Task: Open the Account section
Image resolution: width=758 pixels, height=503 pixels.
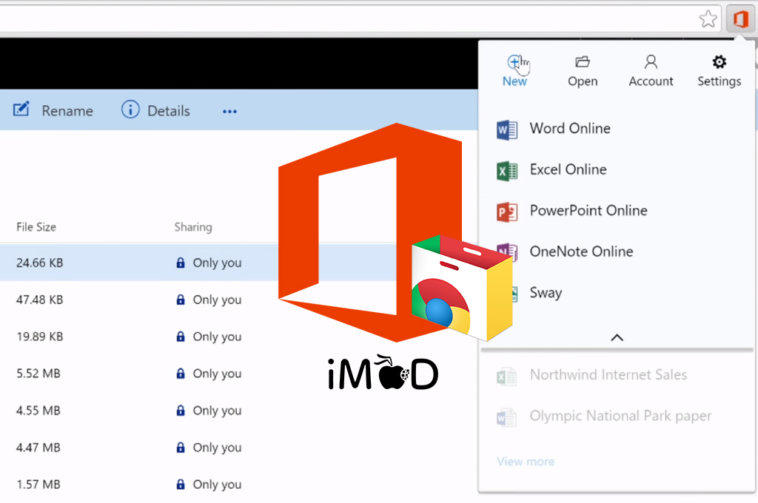Action: tap(651, 70)
